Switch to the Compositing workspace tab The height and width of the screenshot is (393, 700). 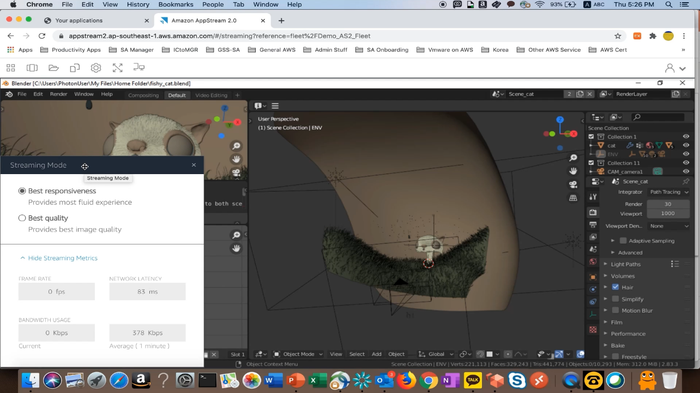143,95
